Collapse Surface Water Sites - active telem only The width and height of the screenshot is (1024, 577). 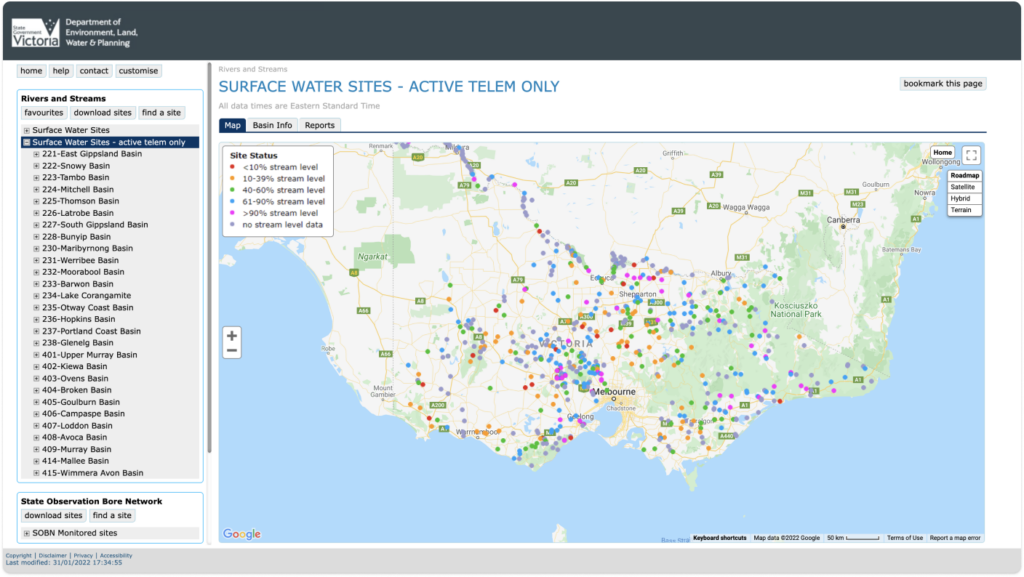[27, 143]
